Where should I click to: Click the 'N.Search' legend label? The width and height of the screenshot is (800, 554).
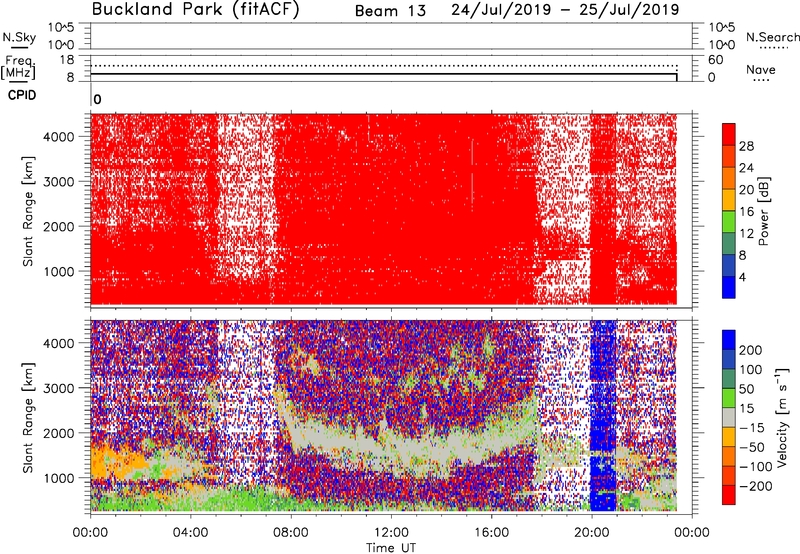point(772,37)
